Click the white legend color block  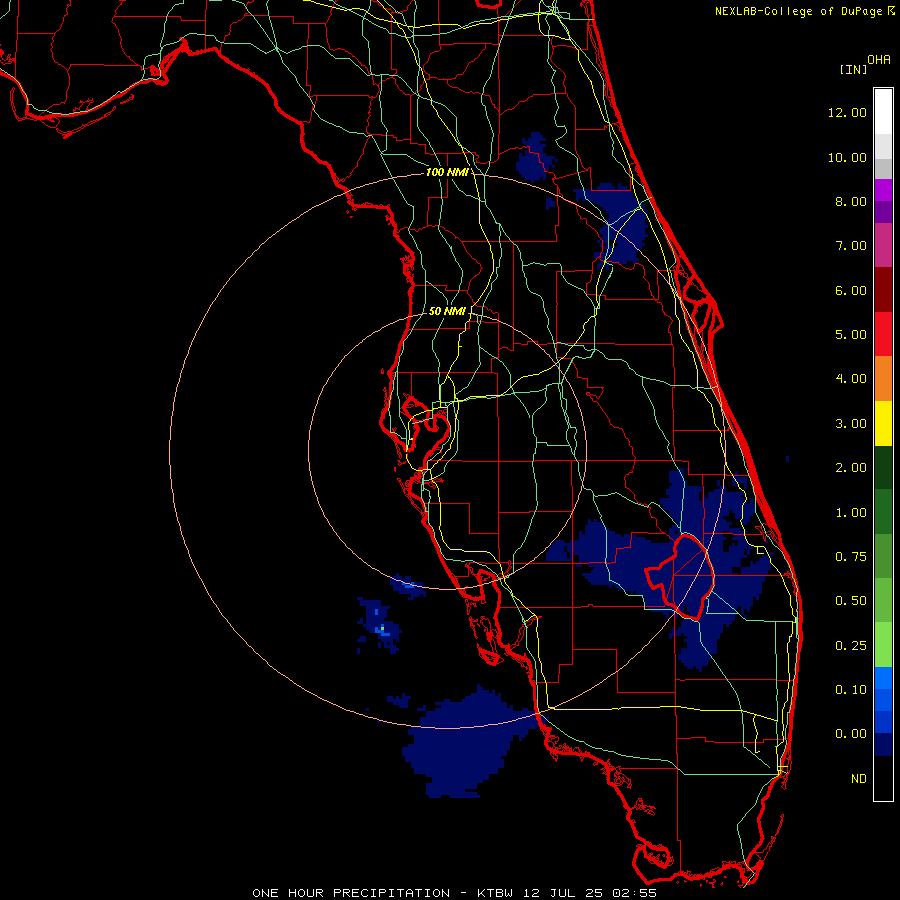point(883,112)
